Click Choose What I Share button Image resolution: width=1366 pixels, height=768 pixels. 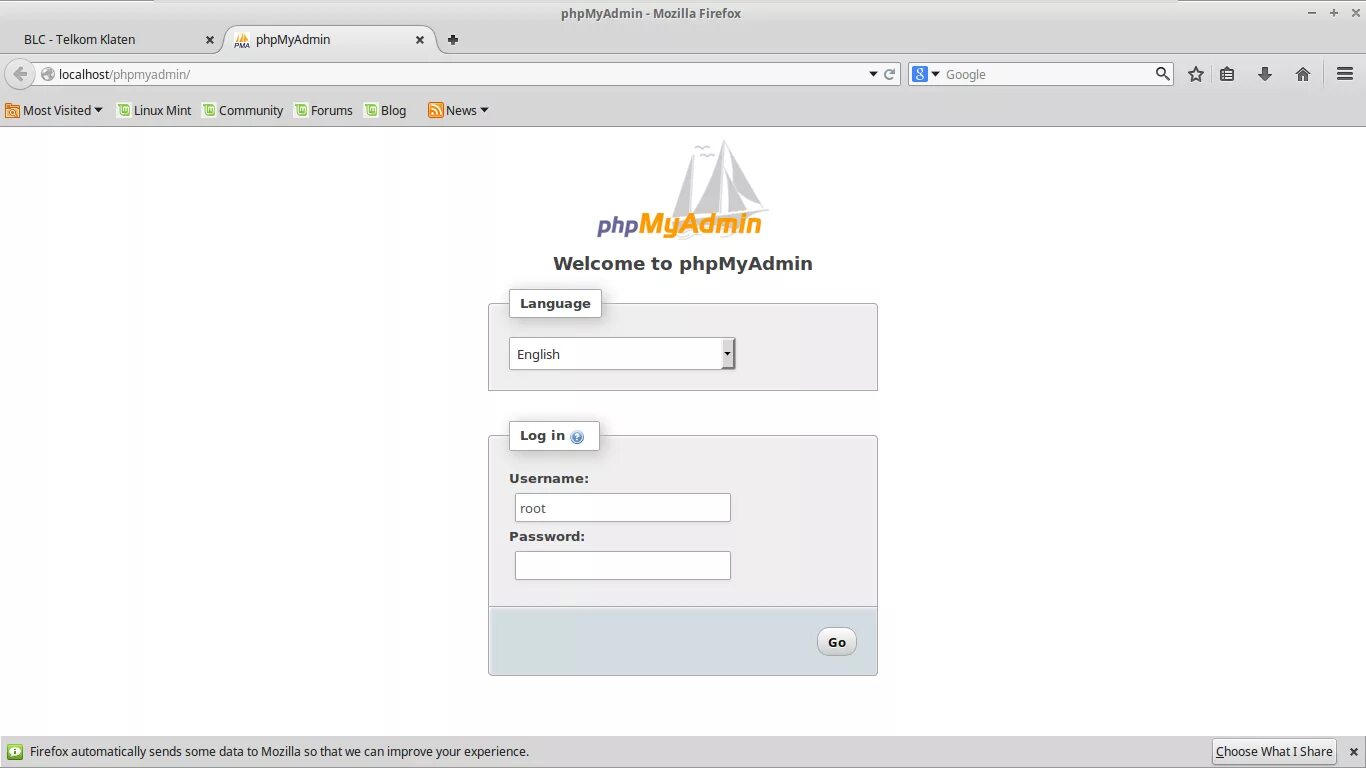click(x=1274, y=752)
